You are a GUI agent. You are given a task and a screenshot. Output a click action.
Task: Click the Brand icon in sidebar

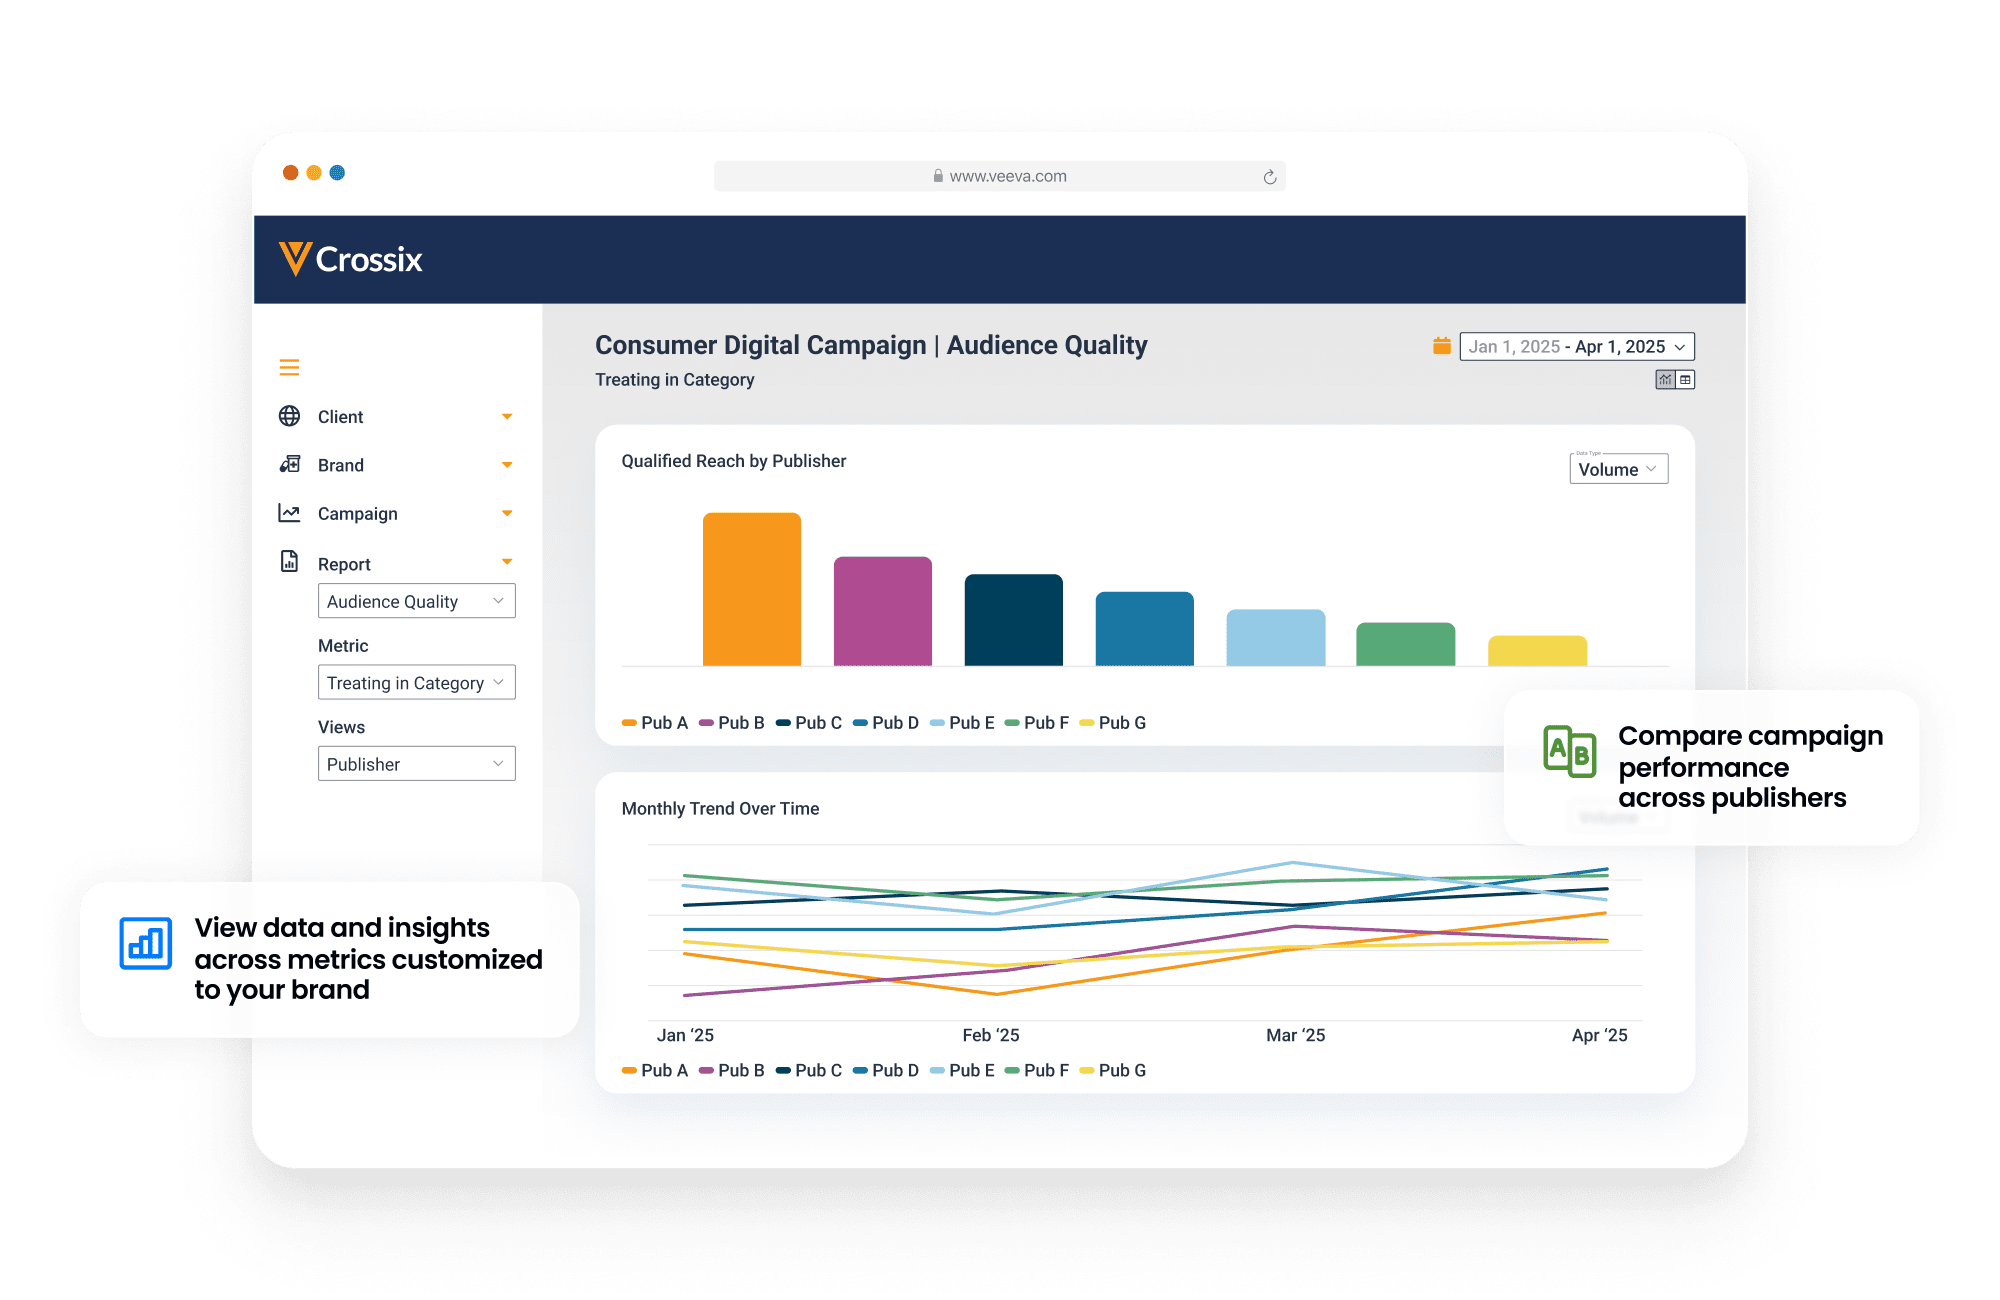(x=289, y=465)
